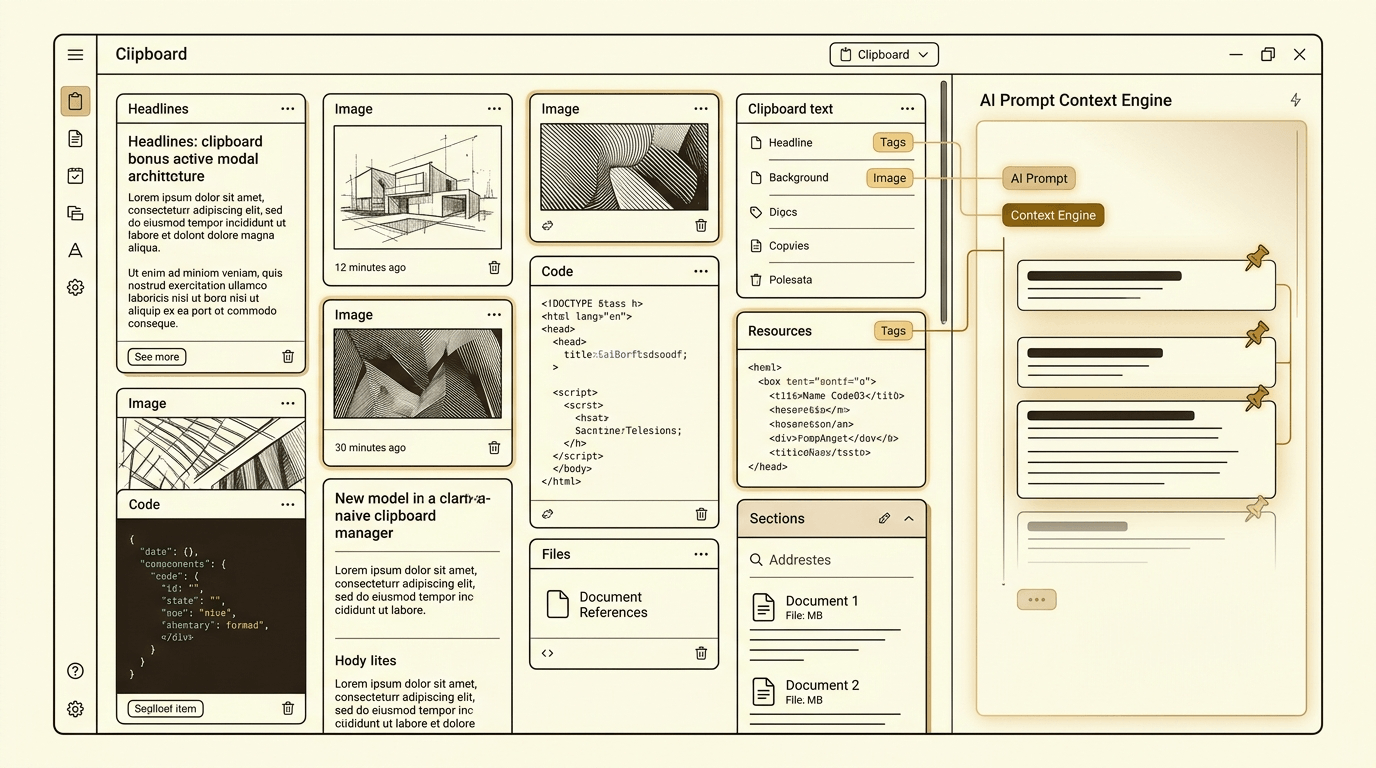
Task: Open the calendar check icon in sidebar
Action: (x=75, y=176)
